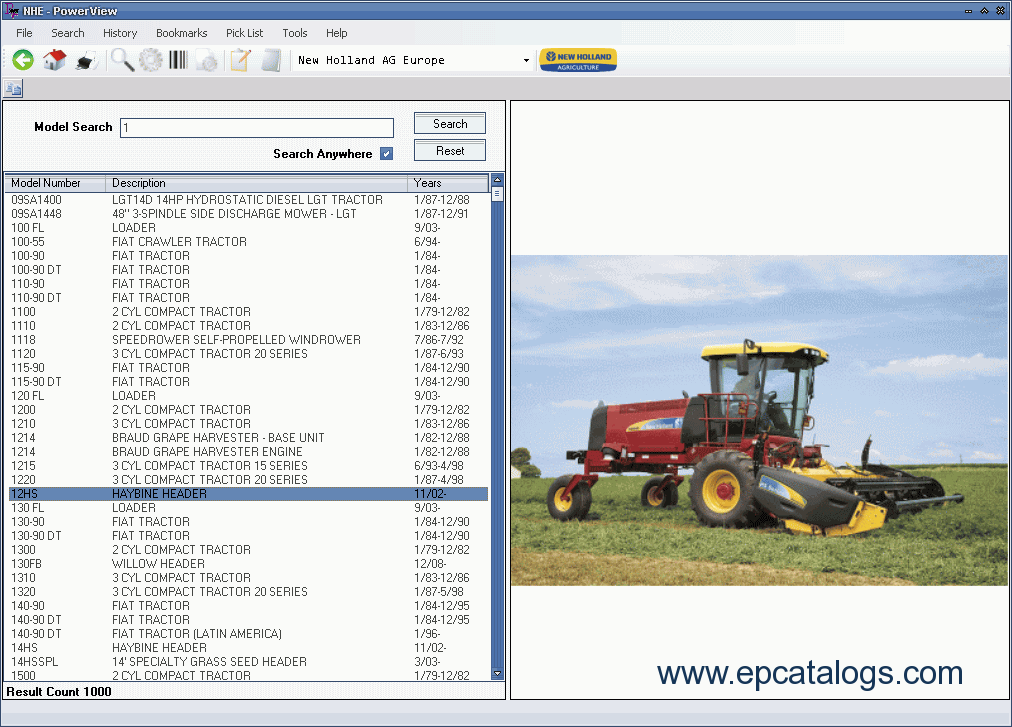Viewport: 1012px width, 727px height.
Task: Click the small document icon below the toolbar
Action: (x=12, y=88)
